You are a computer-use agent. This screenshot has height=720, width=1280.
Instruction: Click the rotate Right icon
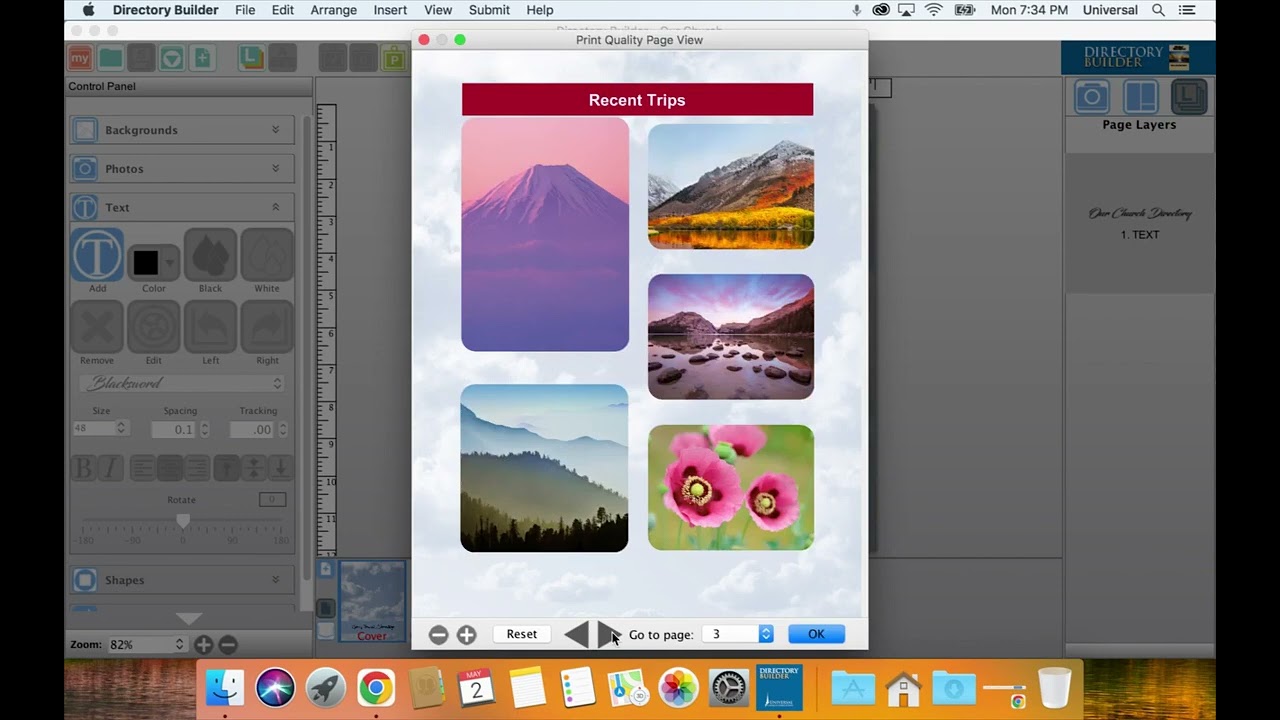[267, 327]
